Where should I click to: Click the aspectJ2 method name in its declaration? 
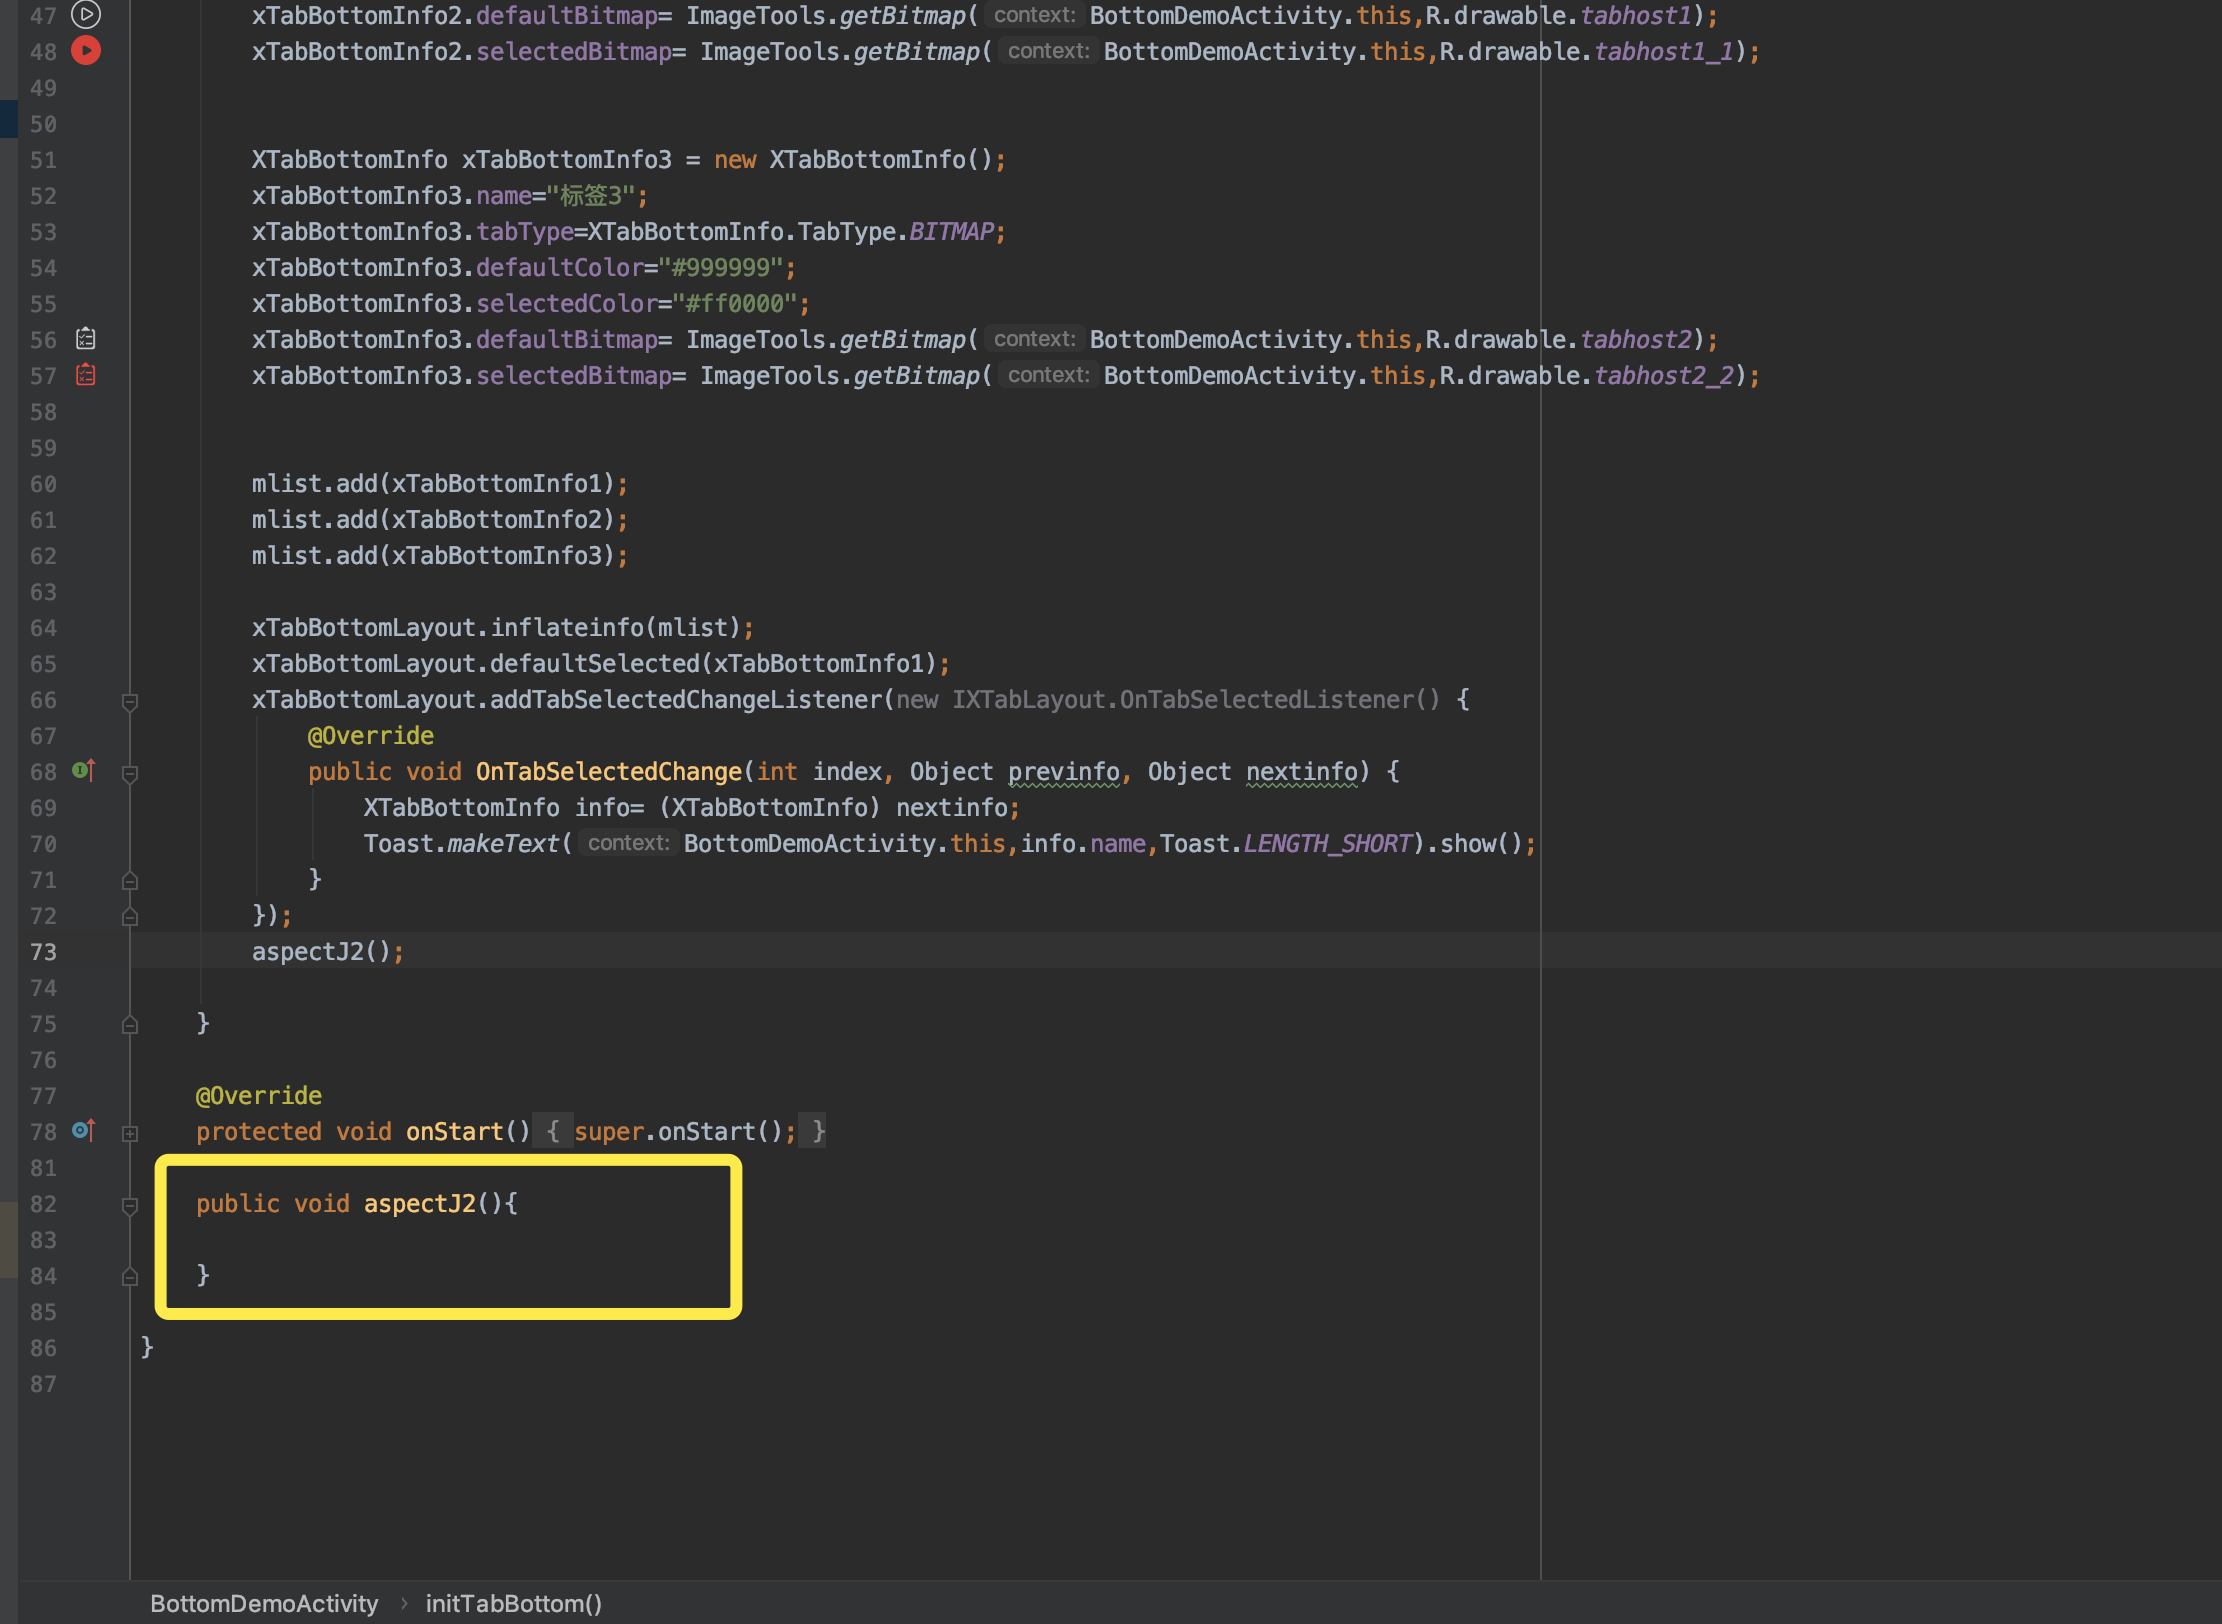[420, 1203]
